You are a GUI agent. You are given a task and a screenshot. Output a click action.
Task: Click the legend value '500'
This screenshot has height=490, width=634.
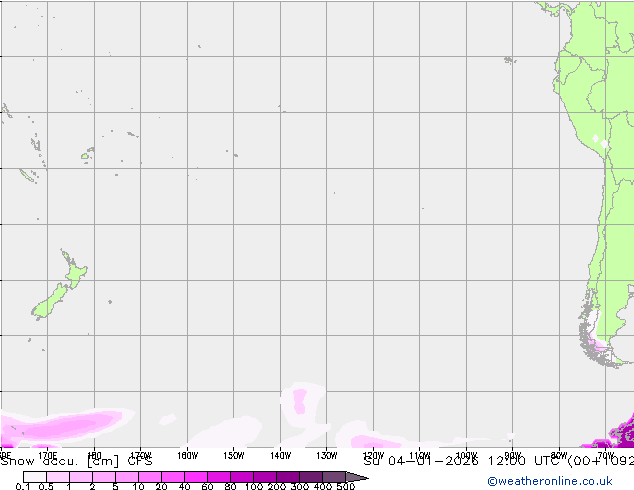[x=346, y=486]
